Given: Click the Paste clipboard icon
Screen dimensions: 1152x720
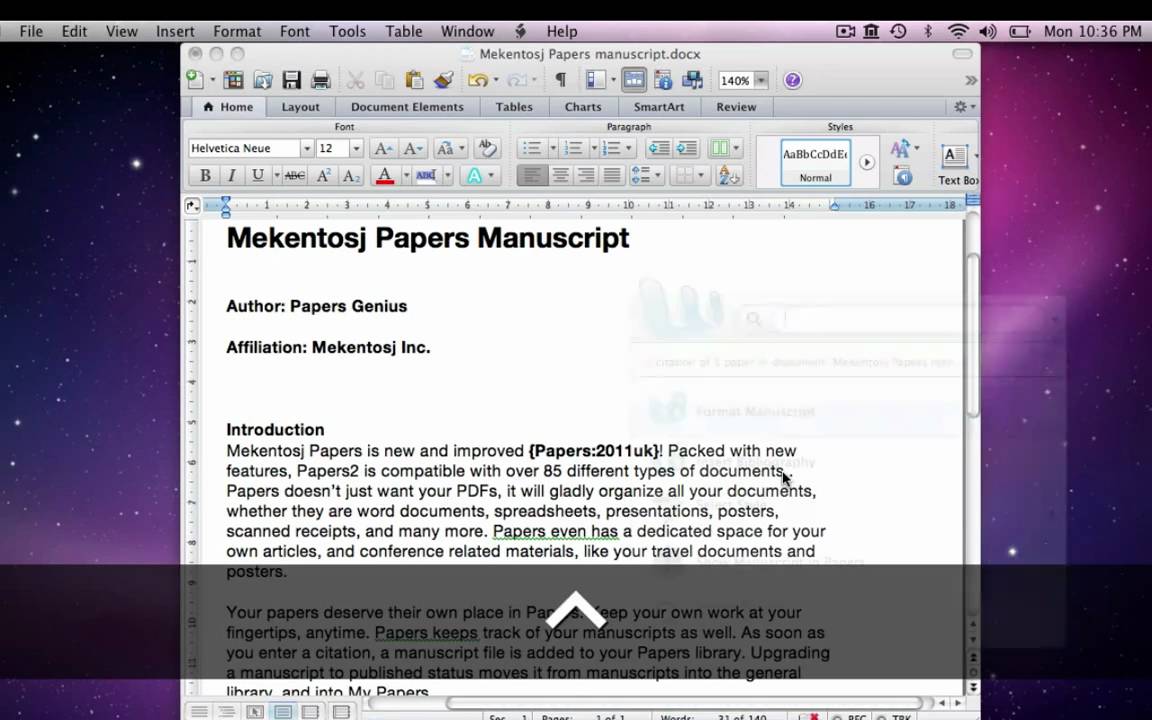Looking at the screenshot, I should coord(414,80).
